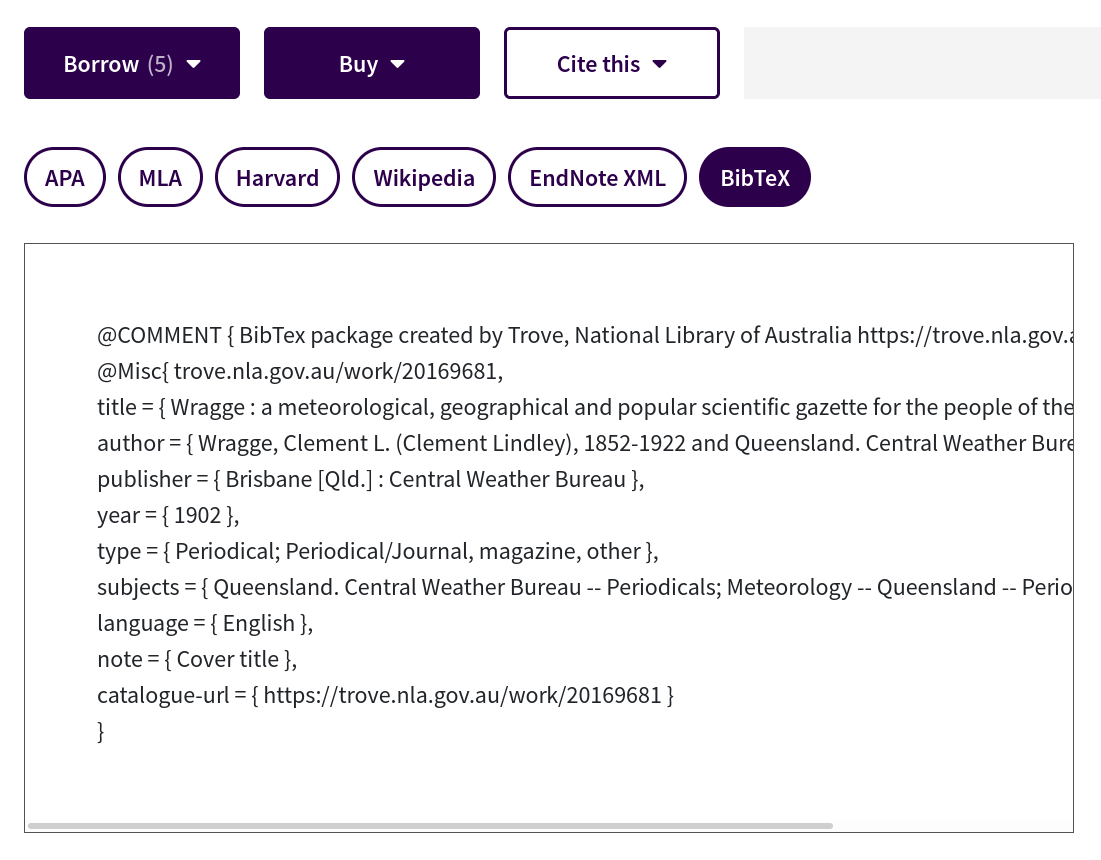The height and width of the screenshot is (860, 1101).
Task: Click the publisher Brisbane line
Action: (371, 479)
